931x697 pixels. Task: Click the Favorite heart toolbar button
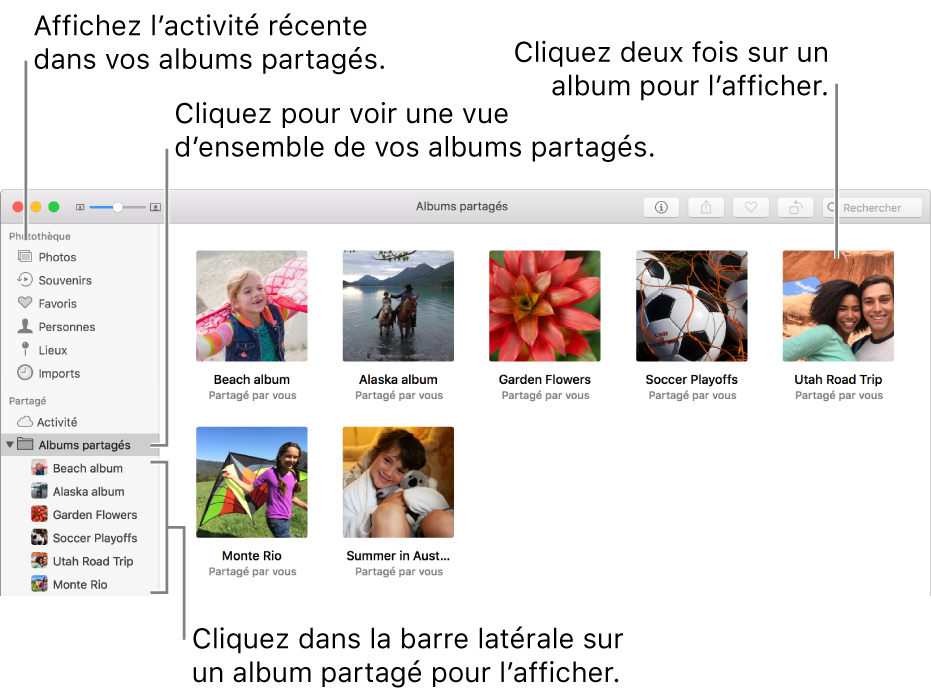coord(750,207)
